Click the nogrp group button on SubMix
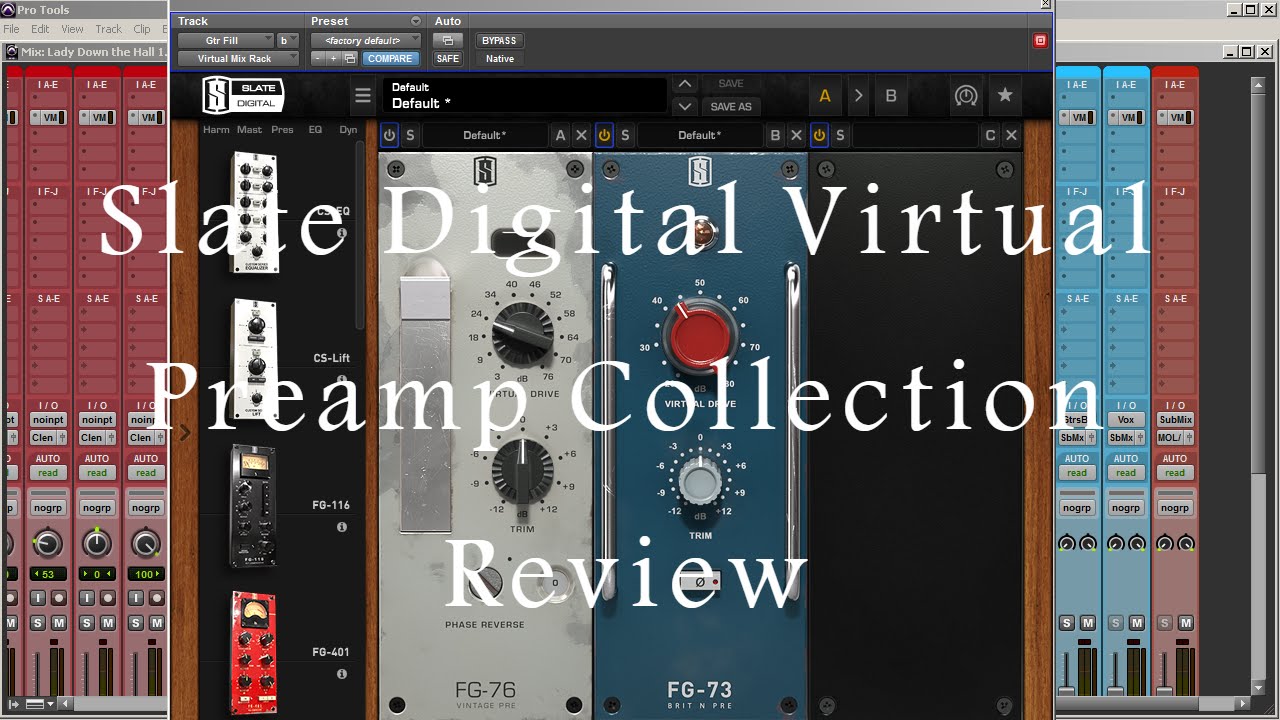Screen dimensions: 1280x720 coord(1175,507)
